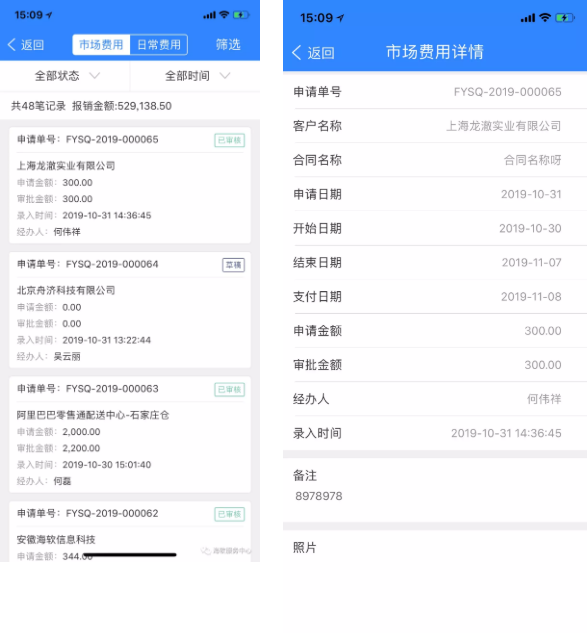Image resolution: width=587 pixels, height=633 pixels.
Task: Tap summary 共48笔记录 报销金额
Action: point(91,106)
